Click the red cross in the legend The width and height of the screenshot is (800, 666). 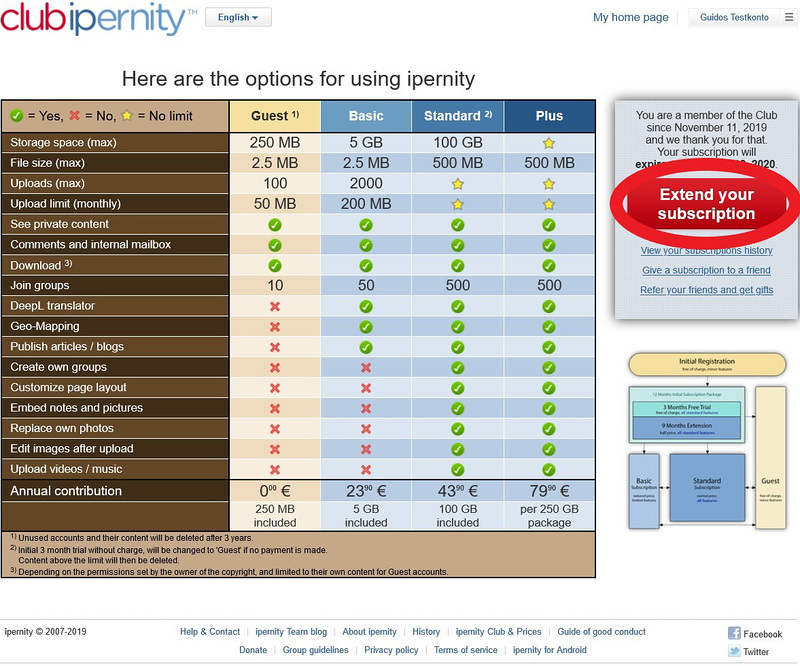74,116
